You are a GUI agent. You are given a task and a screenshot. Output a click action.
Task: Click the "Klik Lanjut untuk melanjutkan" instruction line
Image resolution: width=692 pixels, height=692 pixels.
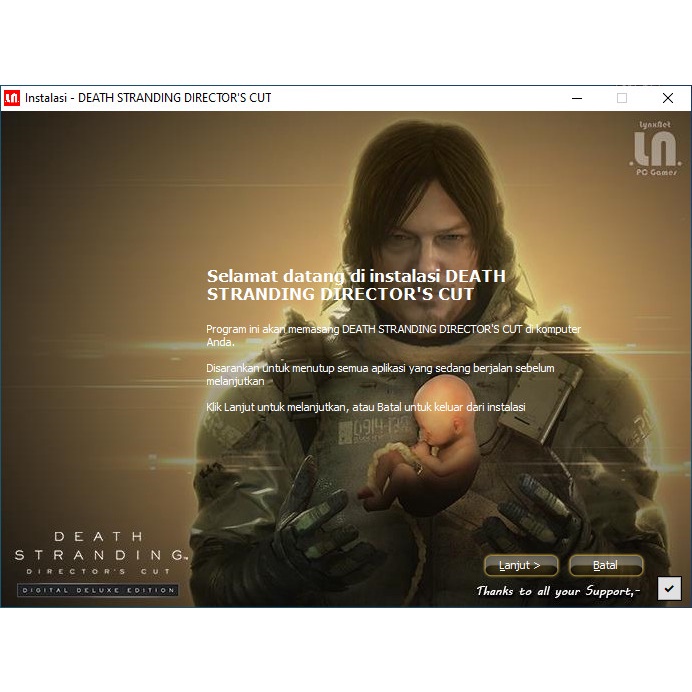365,408
